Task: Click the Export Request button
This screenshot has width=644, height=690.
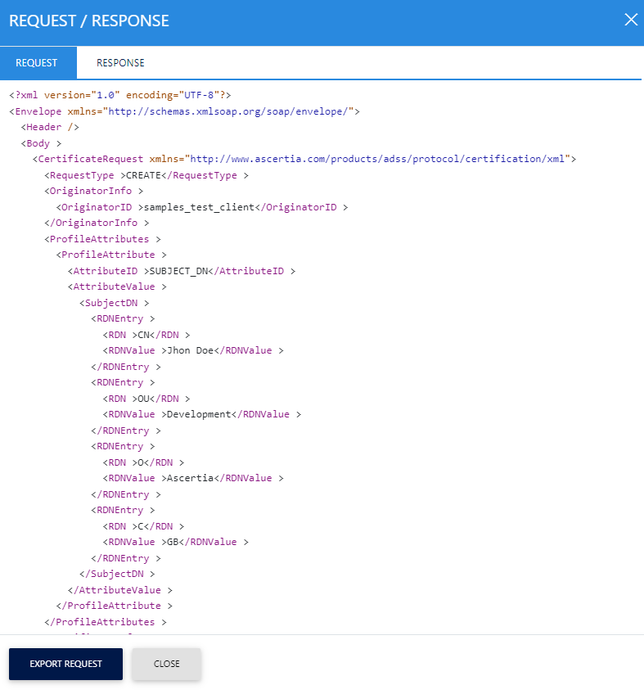Action: (x=66, y=664)
